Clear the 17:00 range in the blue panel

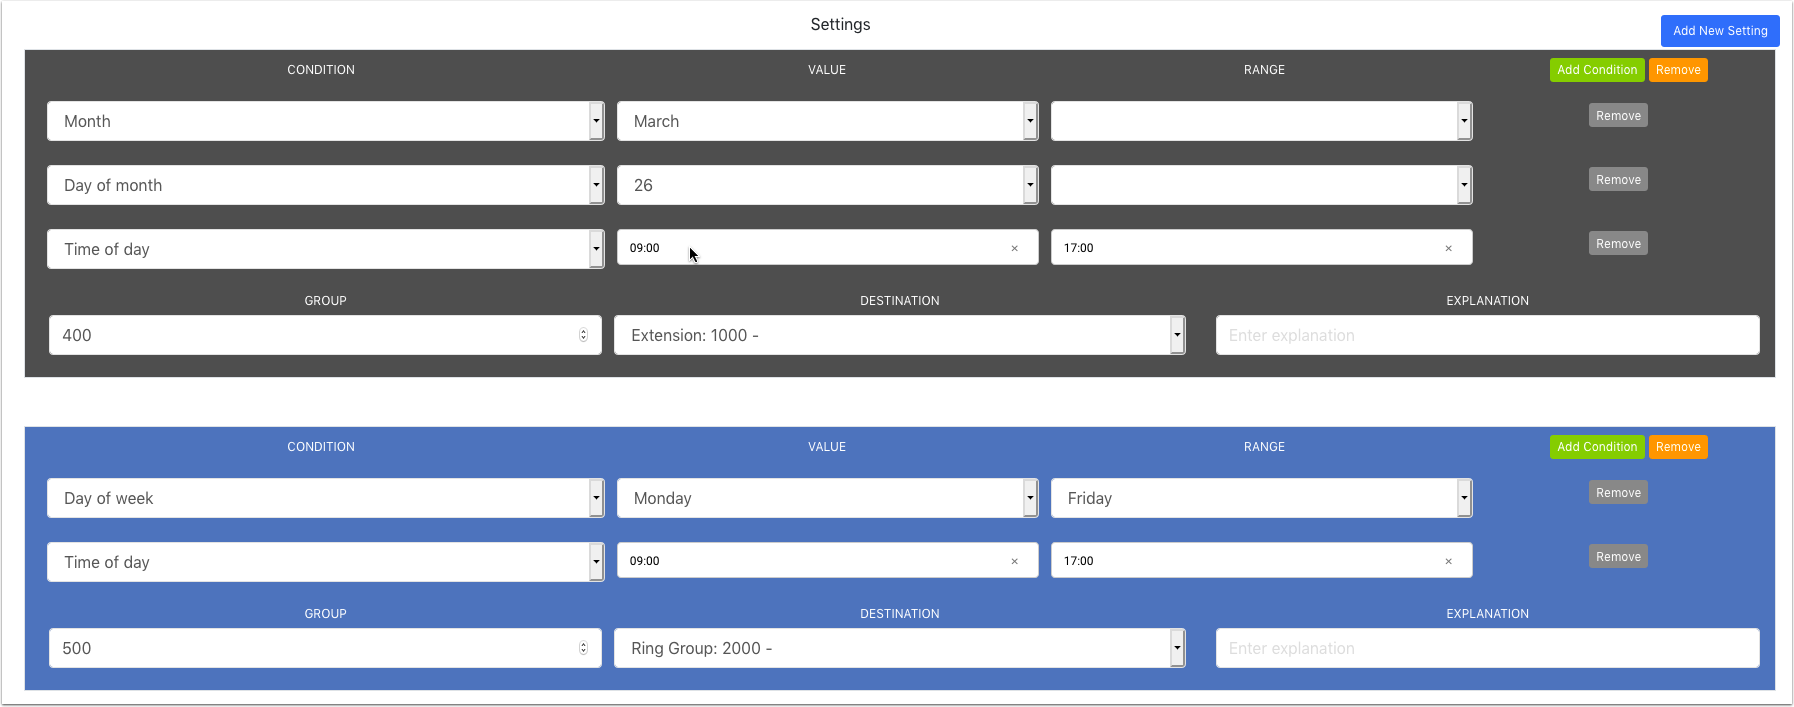[1448, 562]
